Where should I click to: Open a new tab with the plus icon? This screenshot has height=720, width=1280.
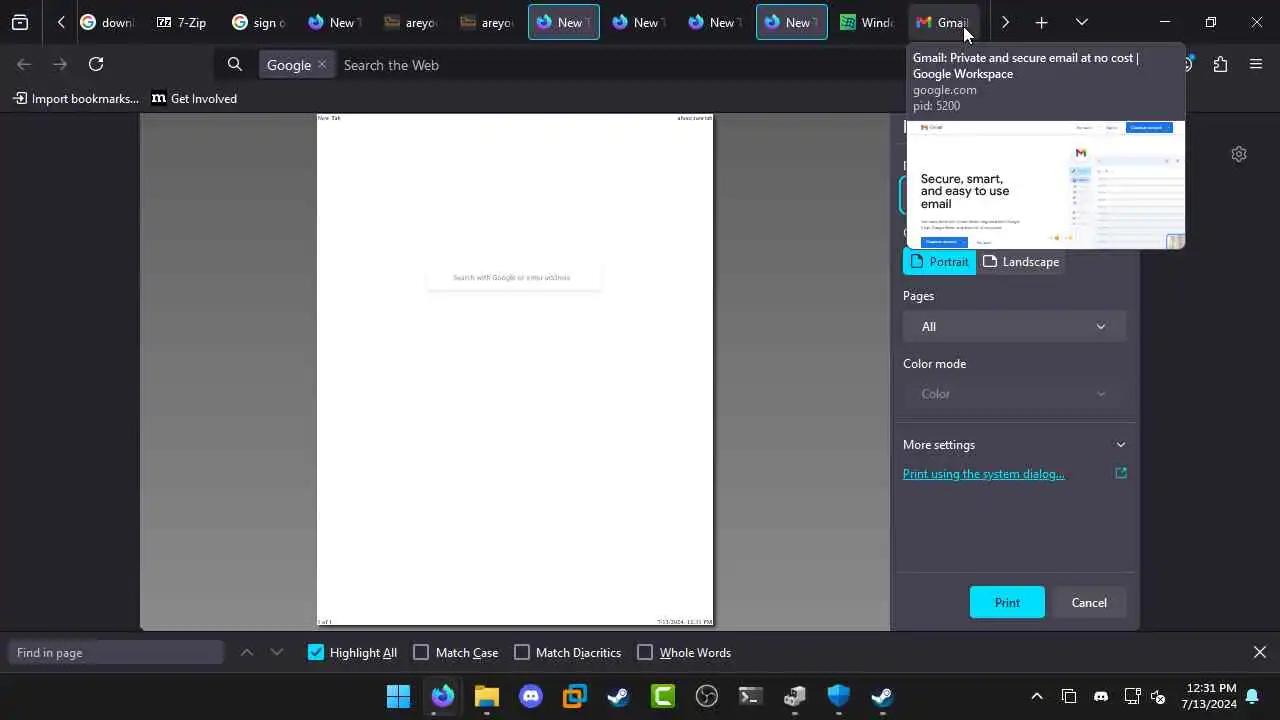tap(1041, 22)
